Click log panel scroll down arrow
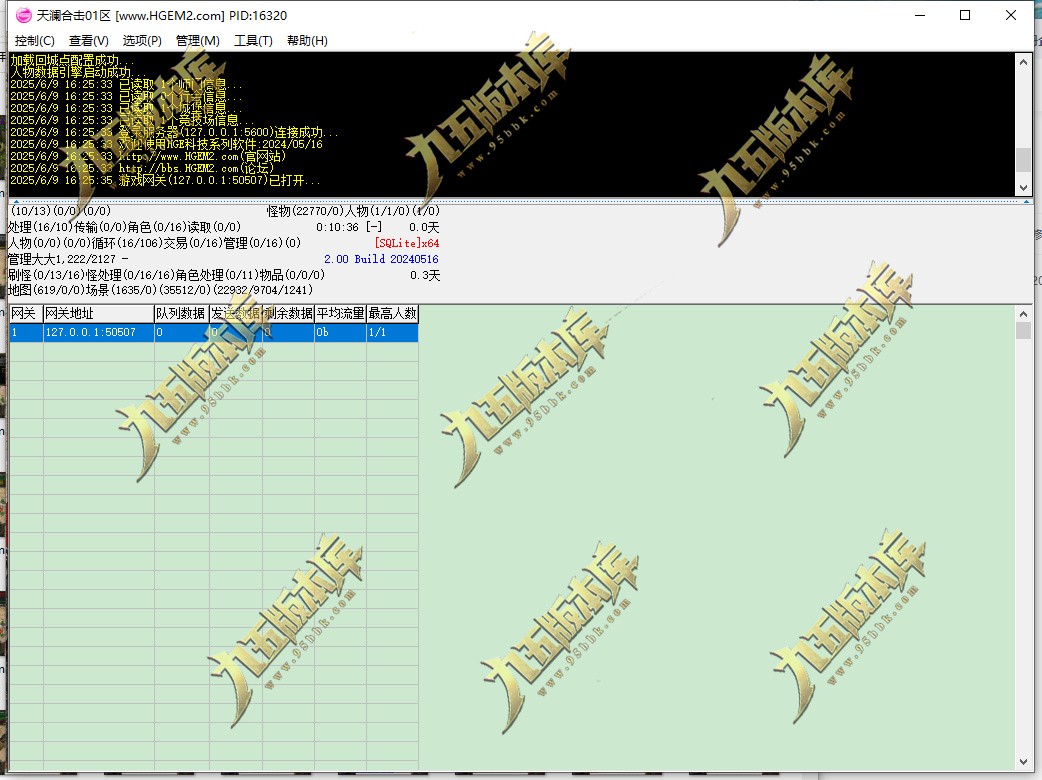 pyautogui.click(x=1023, y=188)
